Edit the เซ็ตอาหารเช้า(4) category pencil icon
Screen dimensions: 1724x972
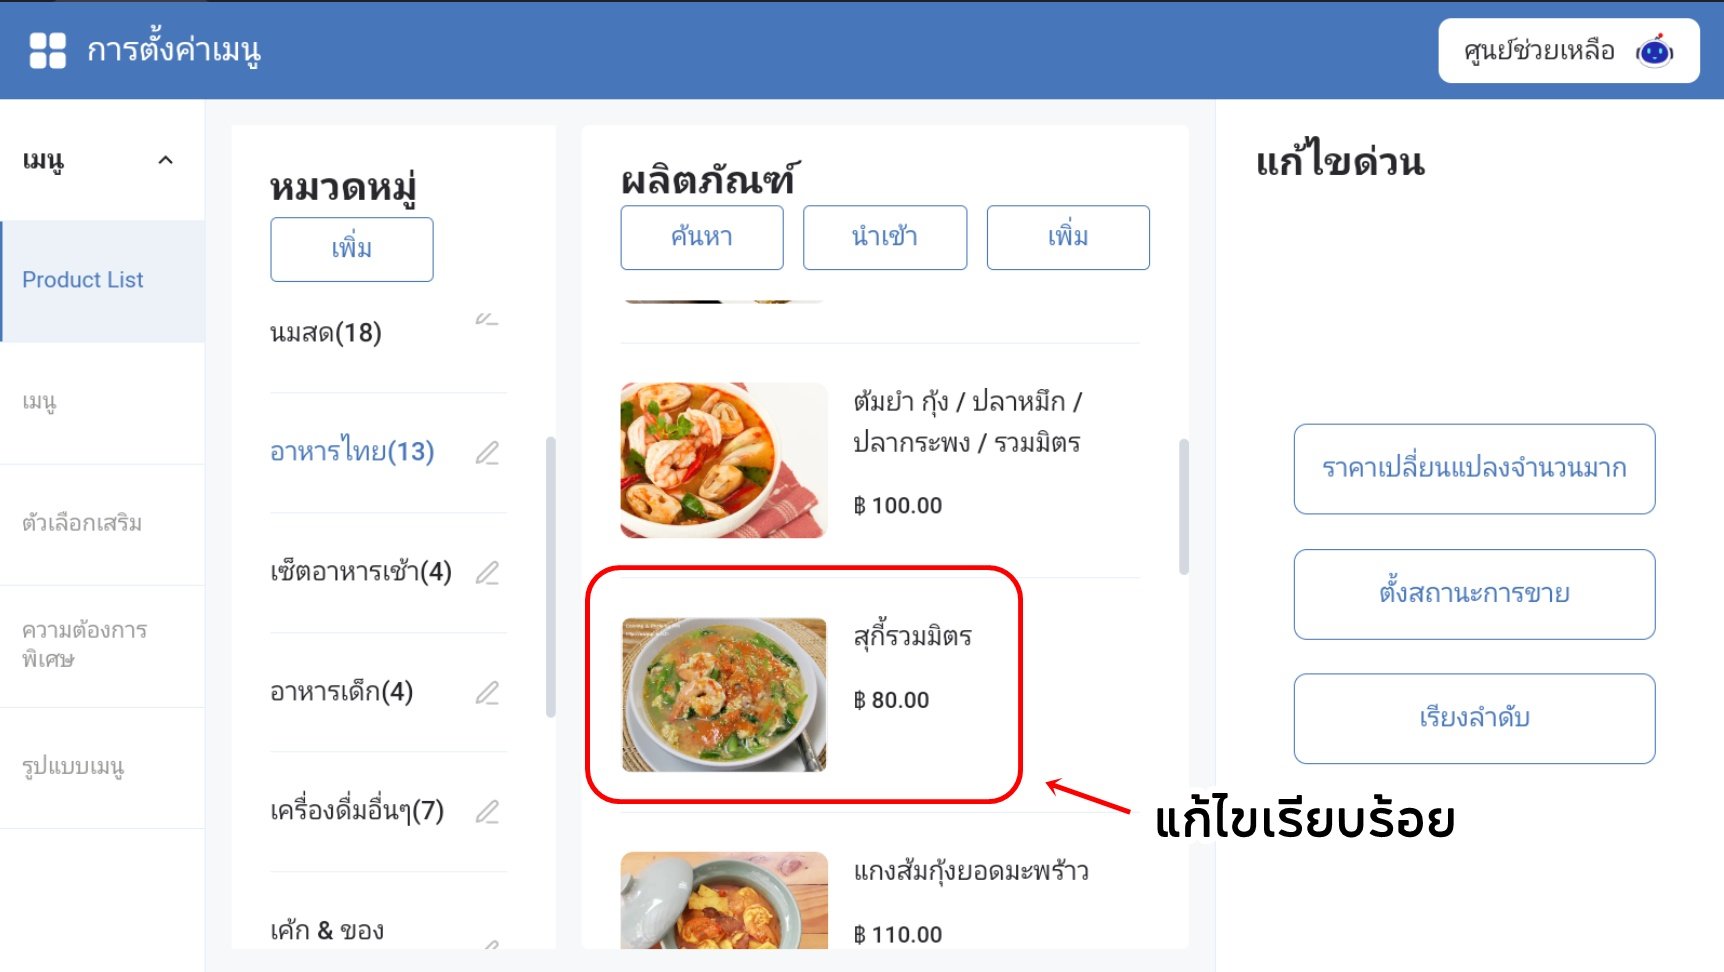click(x=487, y=573)
